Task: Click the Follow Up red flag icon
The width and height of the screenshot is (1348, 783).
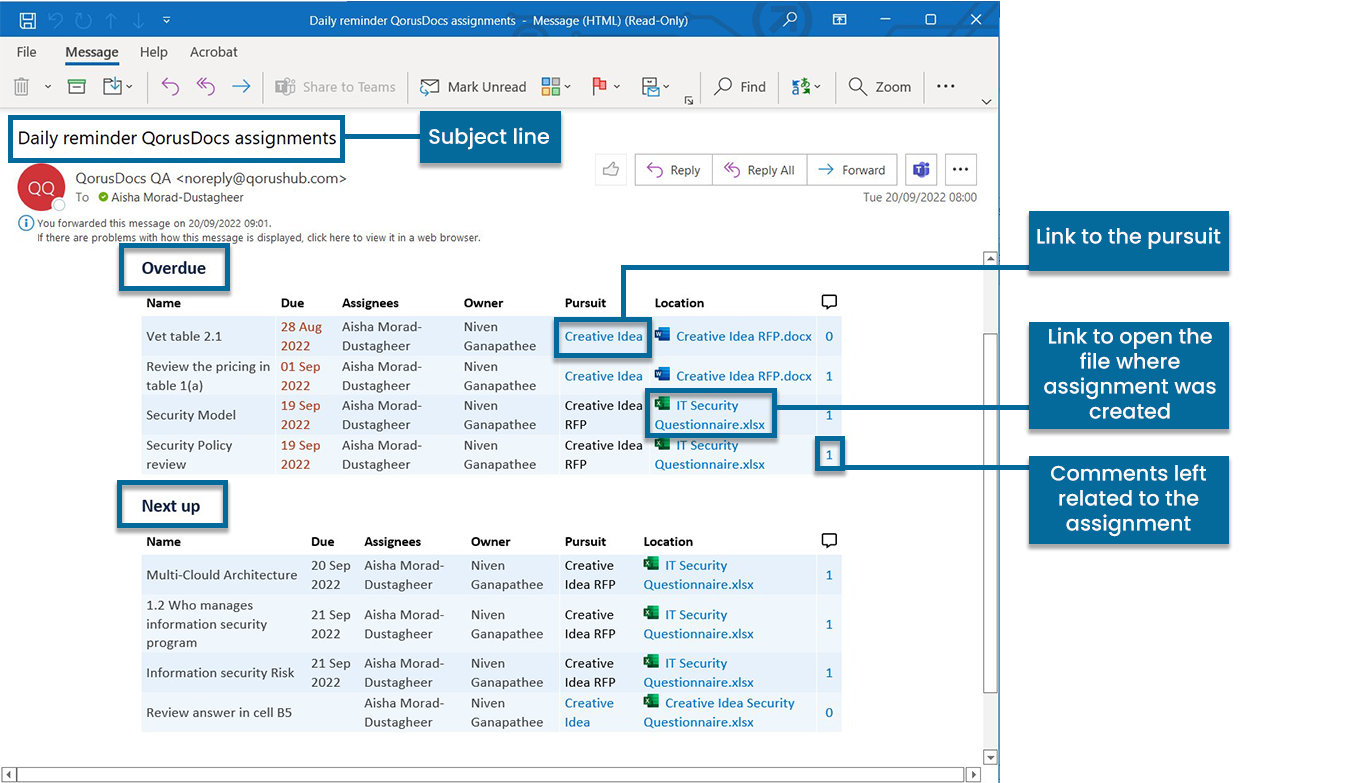Action: (x=600, y=87)
